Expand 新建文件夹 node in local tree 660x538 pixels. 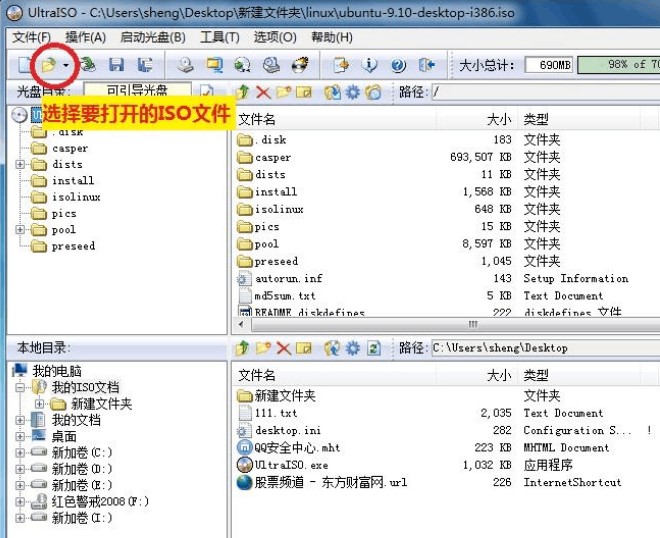(x=40, y=404)
